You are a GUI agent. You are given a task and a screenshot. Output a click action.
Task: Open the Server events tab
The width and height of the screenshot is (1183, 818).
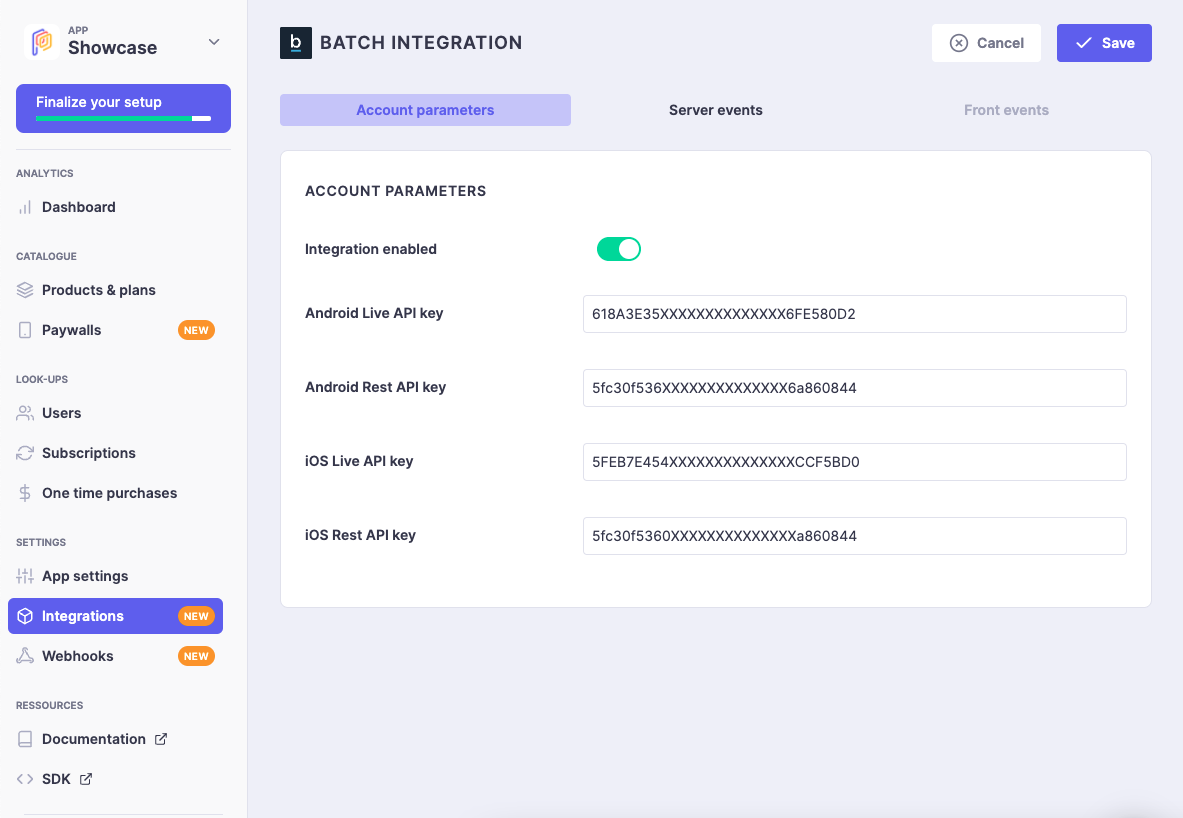[716, 110]
